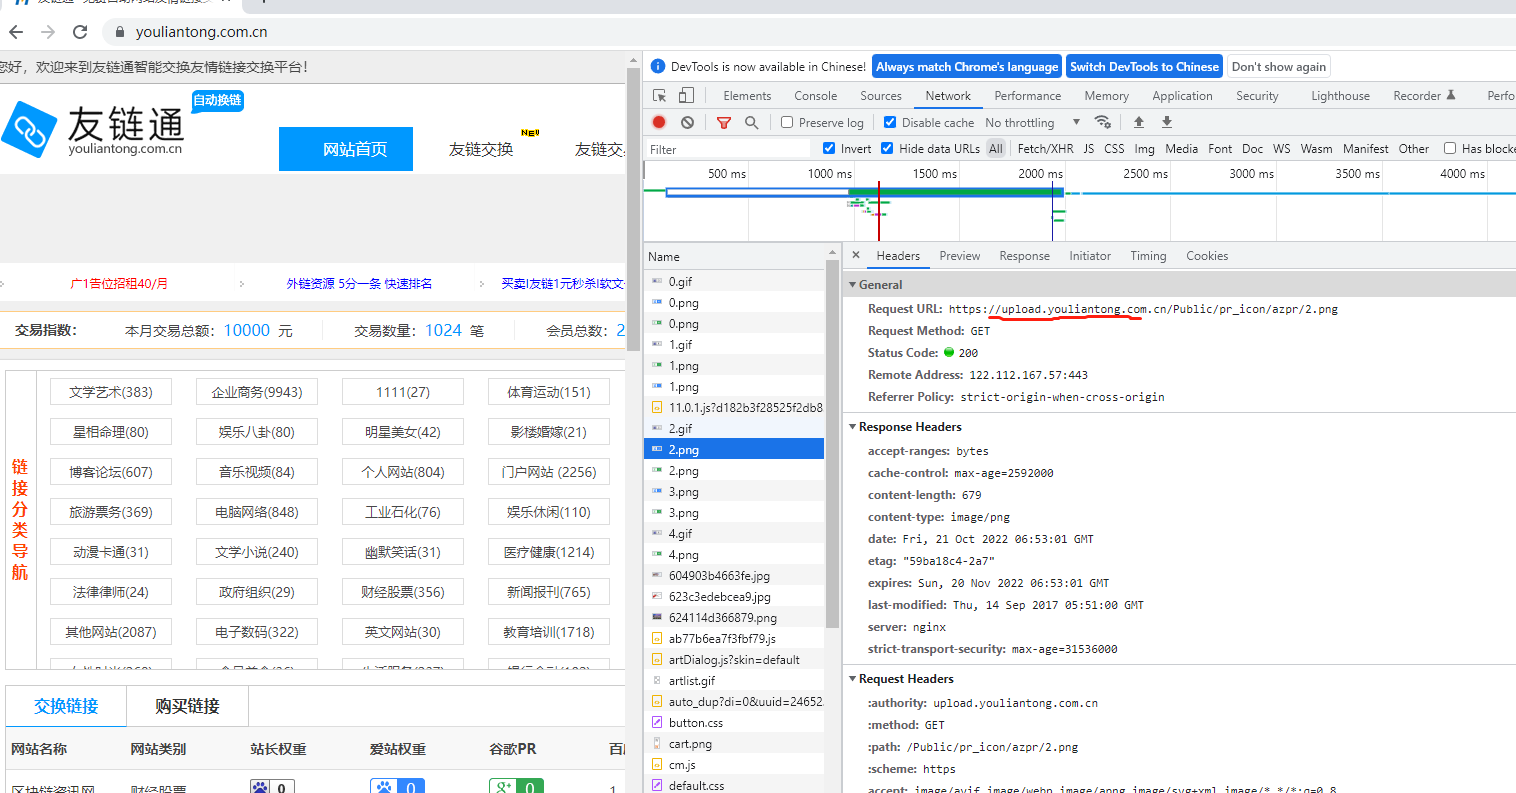The image size is (1516, 793).
Task: Stop recording the network log
Action: (659, 122)
